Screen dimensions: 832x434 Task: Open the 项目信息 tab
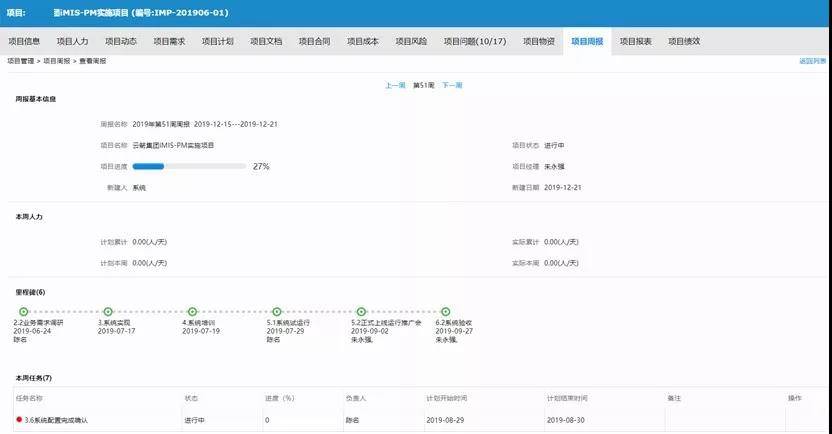point(24,42)
